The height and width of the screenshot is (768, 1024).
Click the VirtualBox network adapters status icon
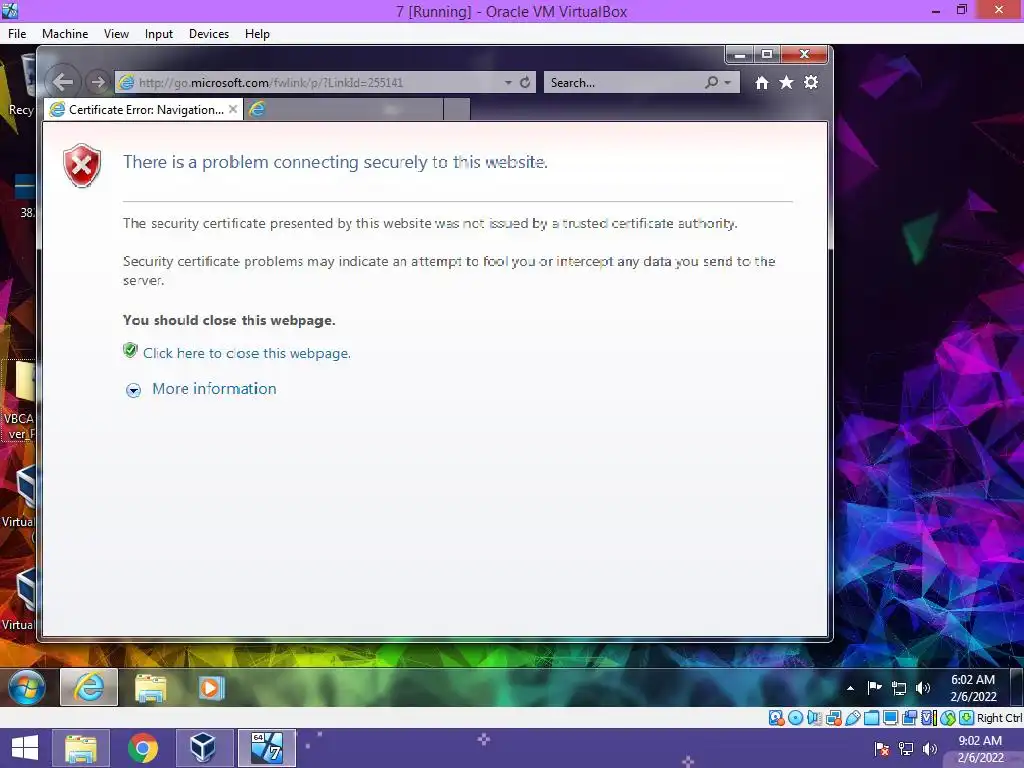pos(833,718)
